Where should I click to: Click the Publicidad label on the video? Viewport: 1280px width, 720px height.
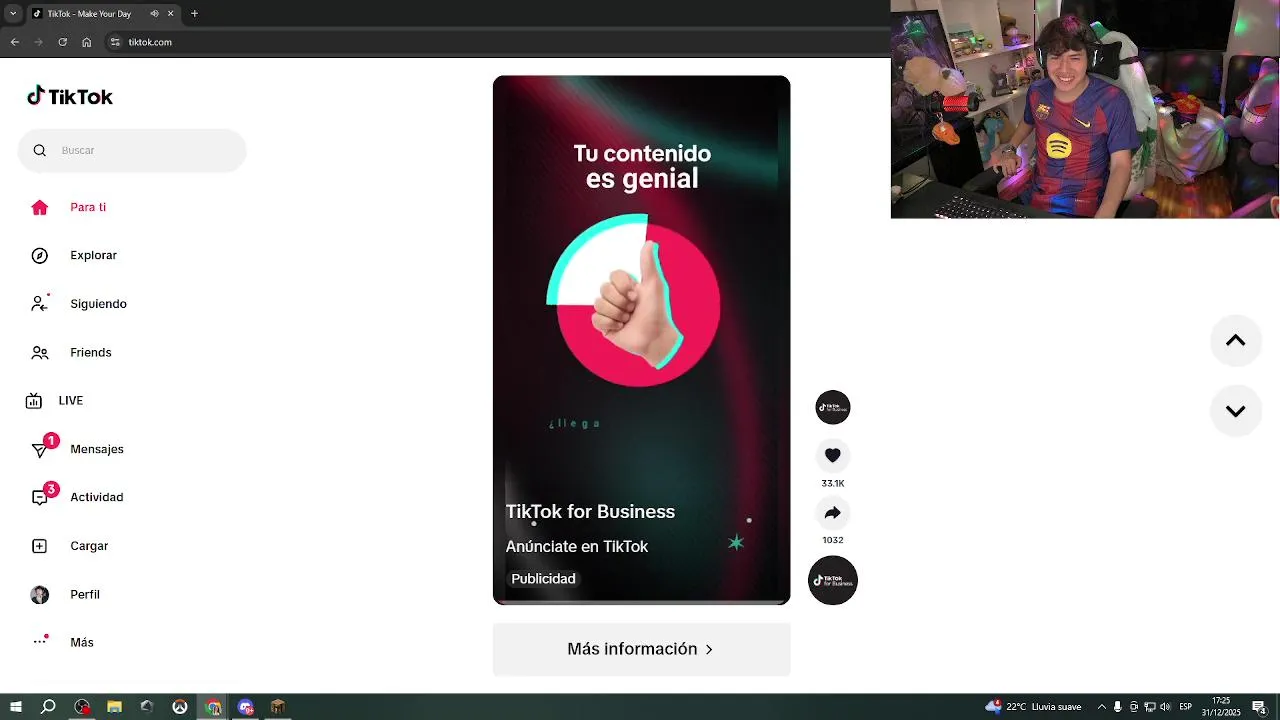click(x=543, y=579)
